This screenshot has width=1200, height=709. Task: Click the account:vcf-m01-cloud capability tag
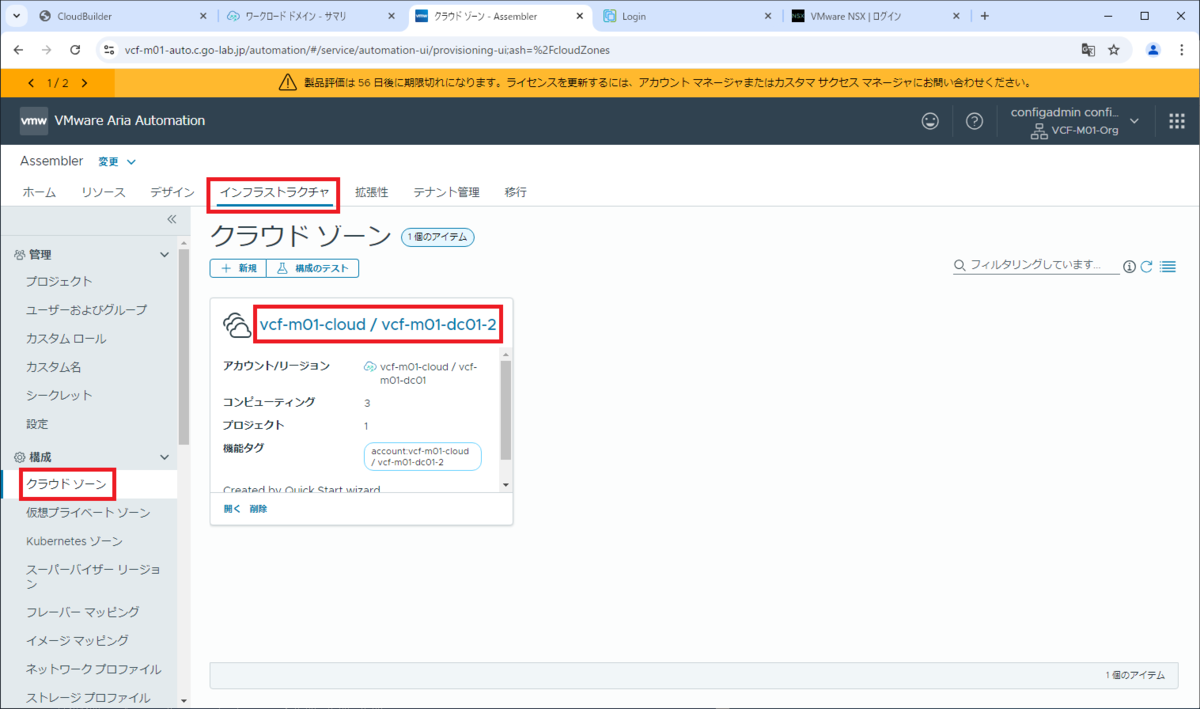coord(423,456)
